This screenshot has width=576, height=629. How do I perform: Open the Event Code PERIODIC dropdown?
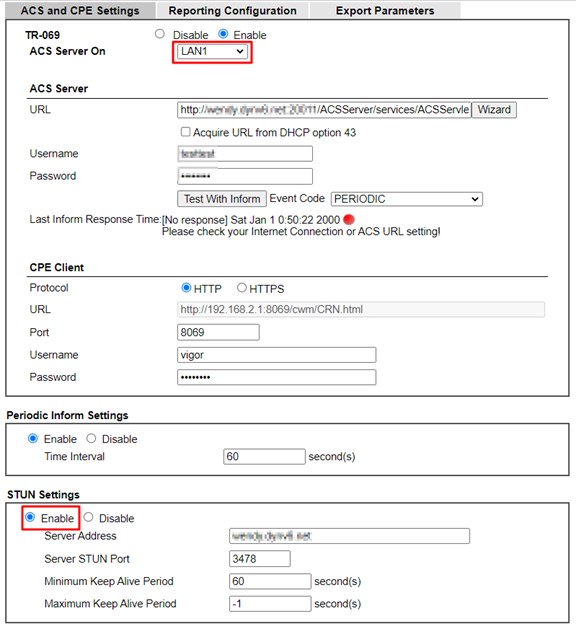point(406,199)
